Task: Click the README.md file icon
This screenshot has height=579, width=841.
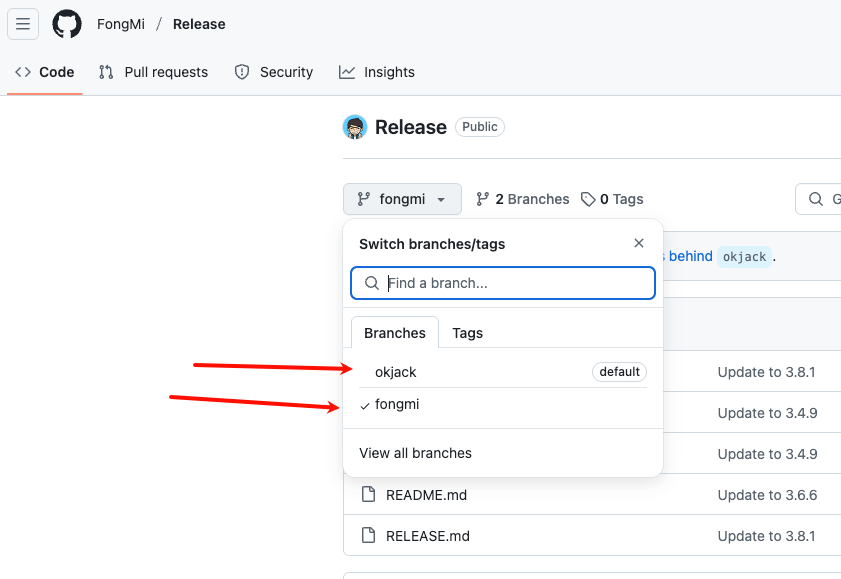Action: [368, 495]
